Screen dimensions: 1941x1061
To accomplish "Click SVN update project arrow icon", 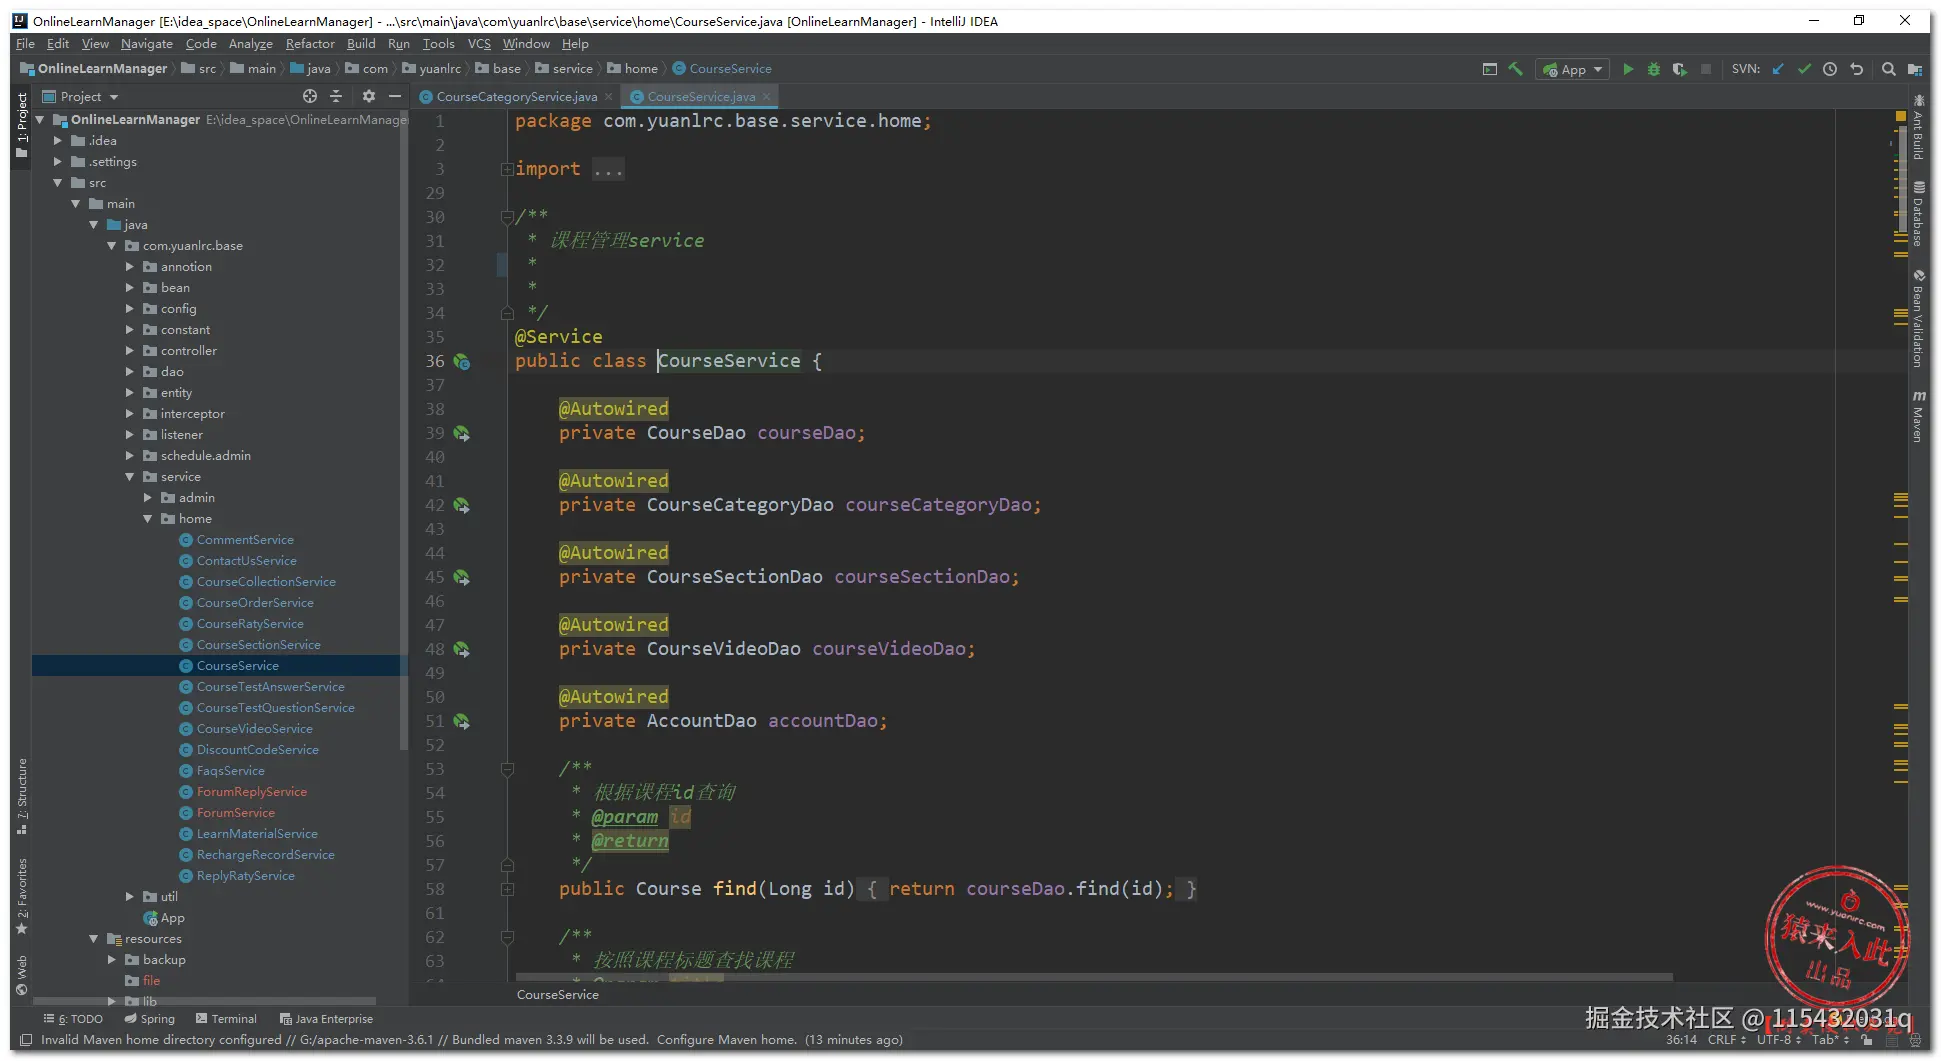I will pyautogui.click(x=1778, y=69).
